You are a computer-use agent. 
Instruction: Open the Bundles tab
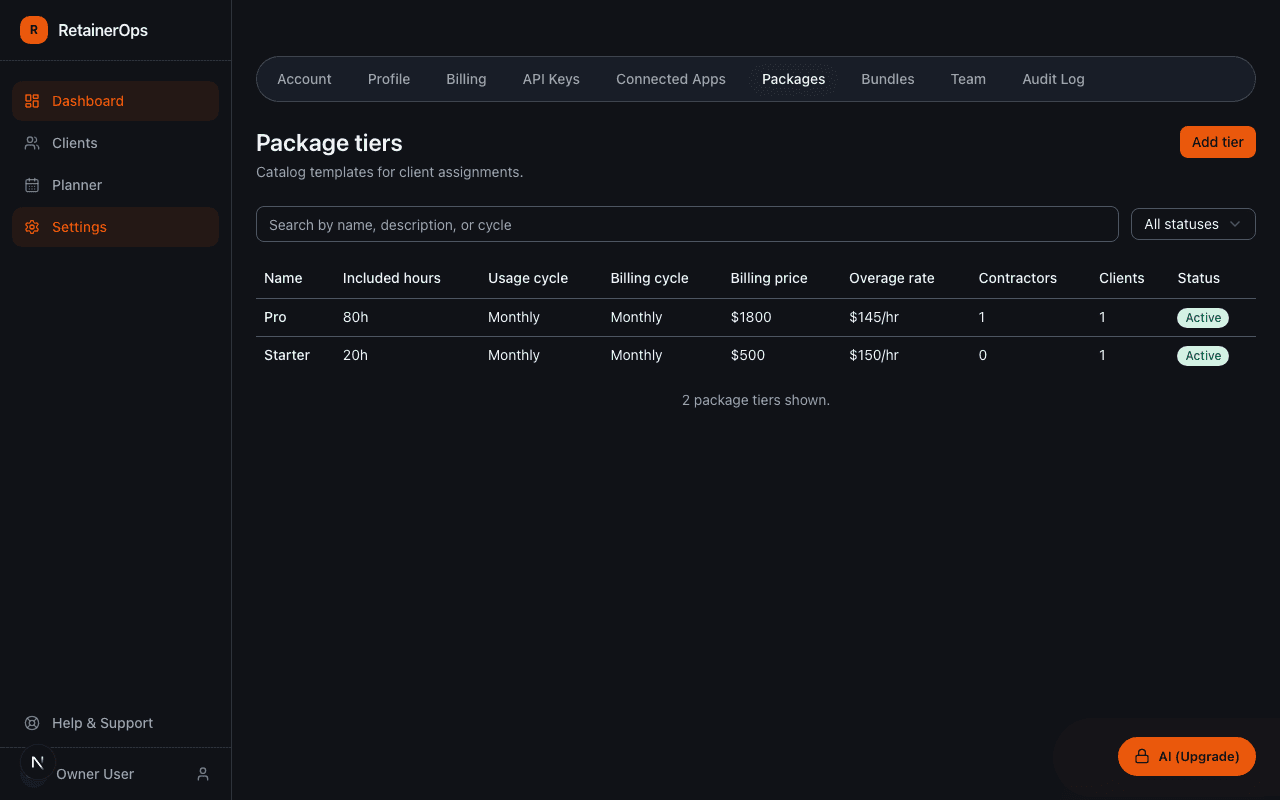click(x=888, y=79)
